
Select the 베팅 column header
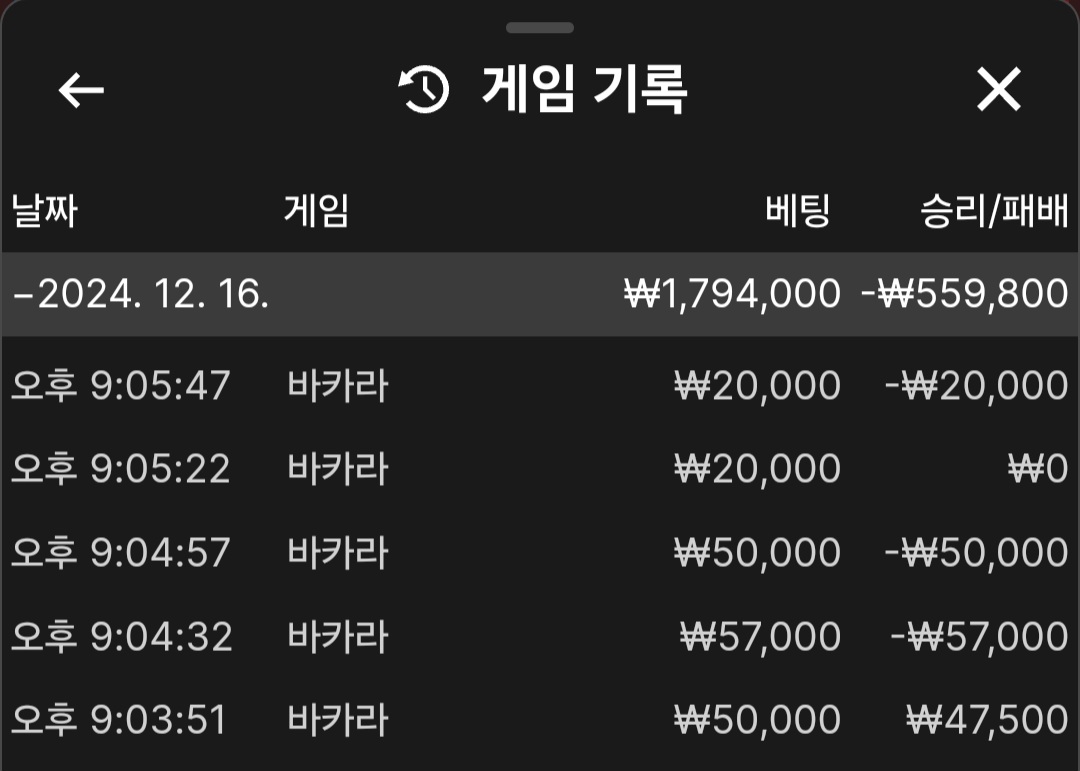[798, 210]
